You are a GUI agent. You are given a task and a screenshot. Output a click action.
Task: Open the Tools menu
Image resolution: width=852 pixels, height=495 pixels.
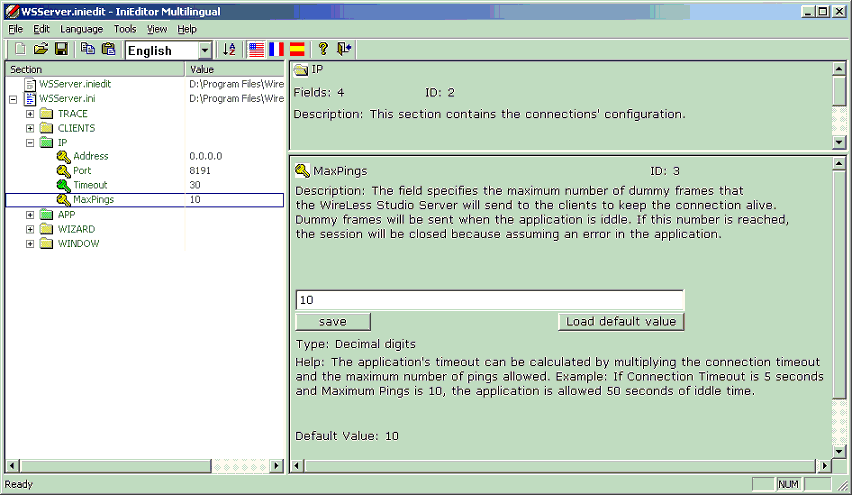click(125, 29)
